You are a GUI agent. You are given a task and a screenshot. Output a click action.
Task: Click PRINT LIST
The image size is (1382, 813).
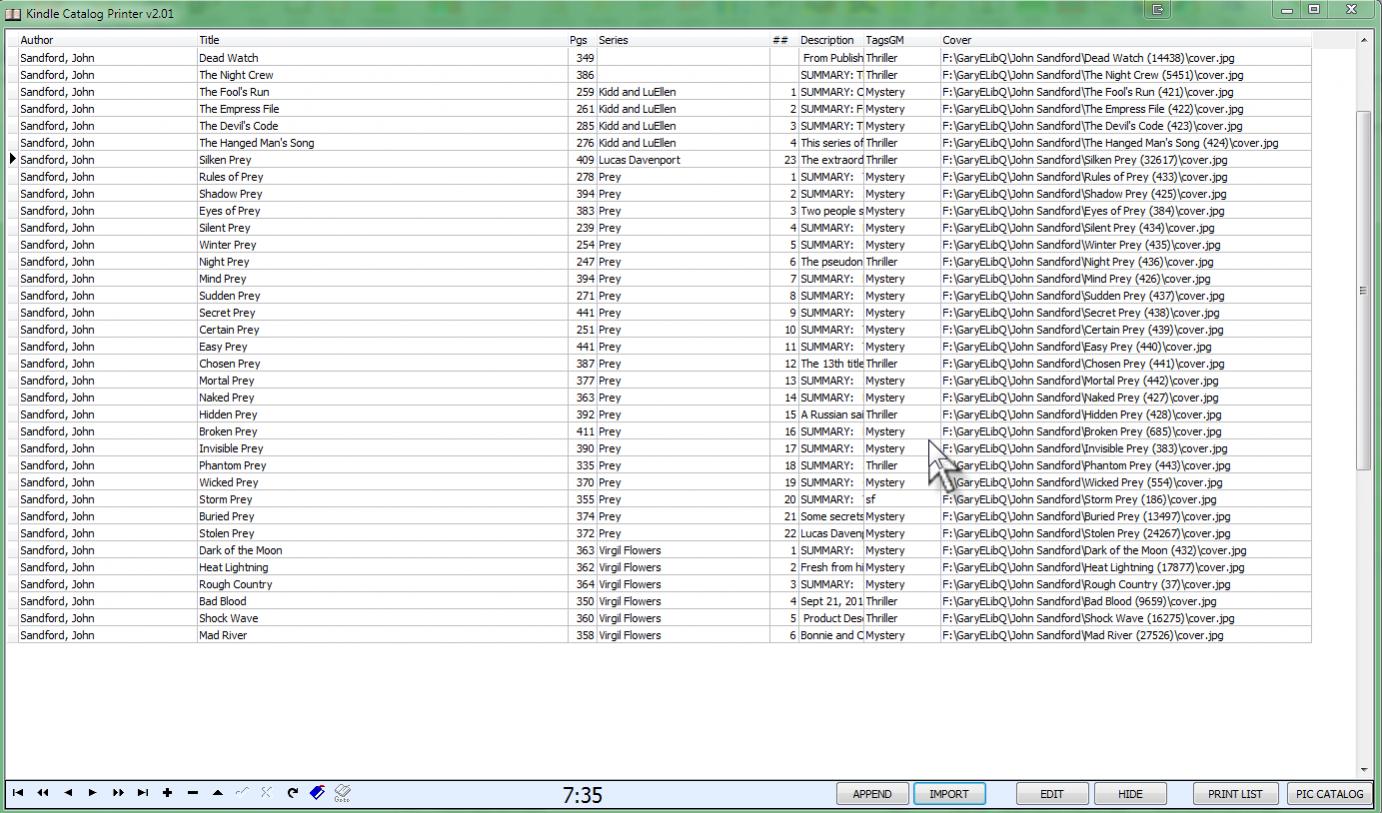point(1235,794)
